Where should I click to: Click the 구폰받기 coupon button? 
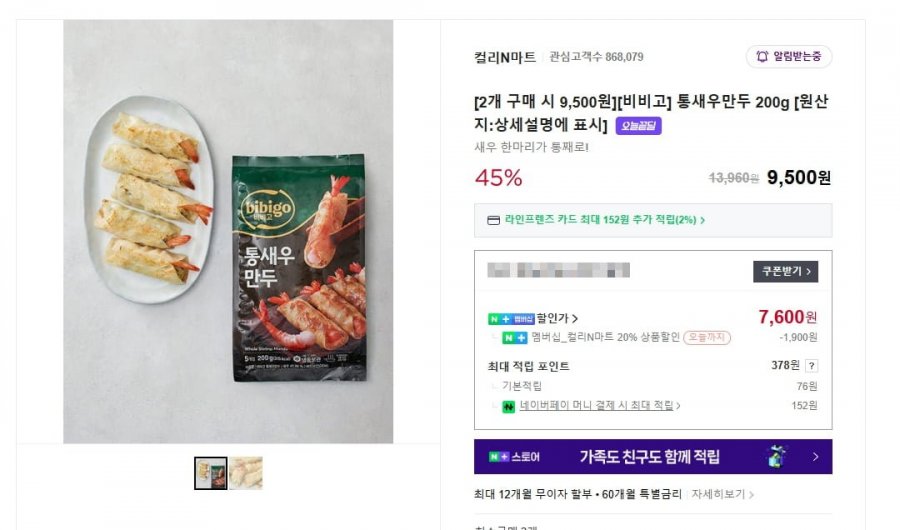click(x=785, y=271)
